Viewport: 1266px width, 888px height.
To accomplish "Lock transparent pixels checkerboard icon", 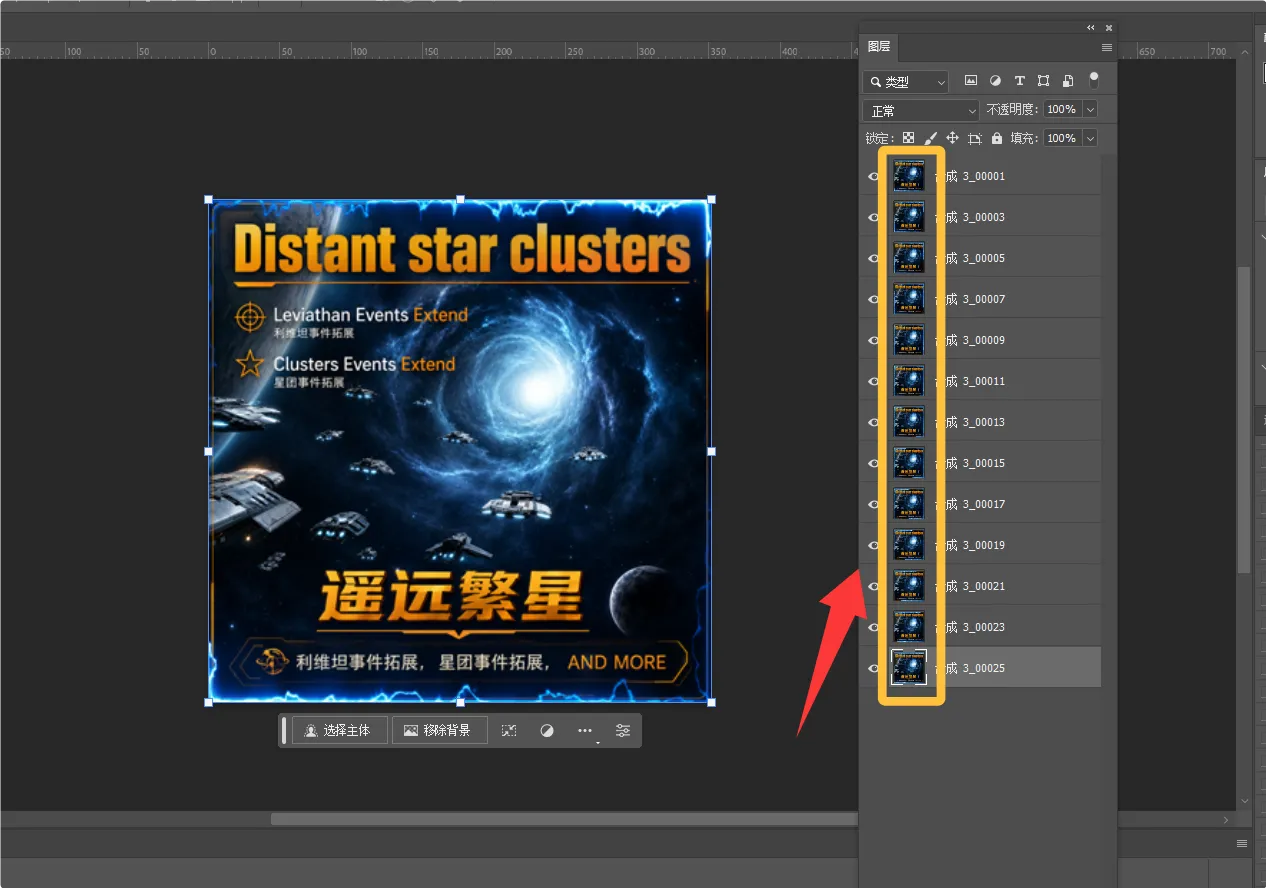I will [908, 138].
